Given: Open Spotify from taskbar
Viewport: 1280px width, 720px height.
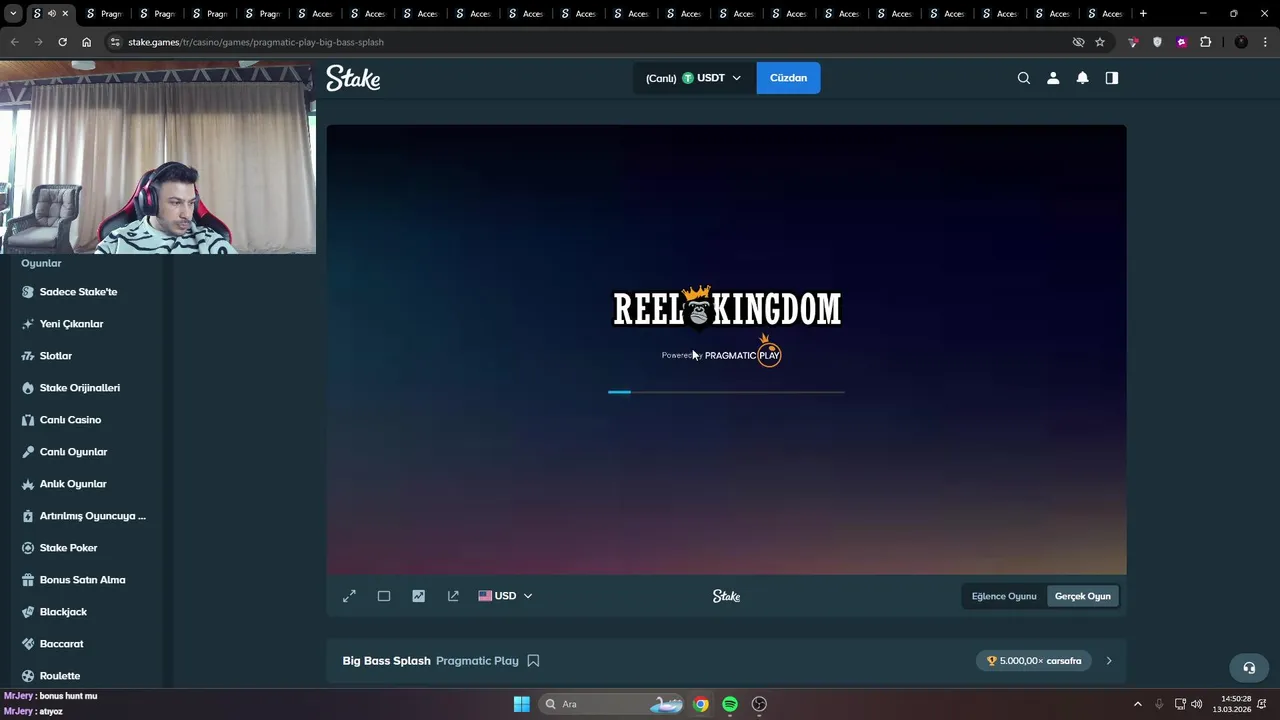Looking at the screenshot, I should pos(730,704).
